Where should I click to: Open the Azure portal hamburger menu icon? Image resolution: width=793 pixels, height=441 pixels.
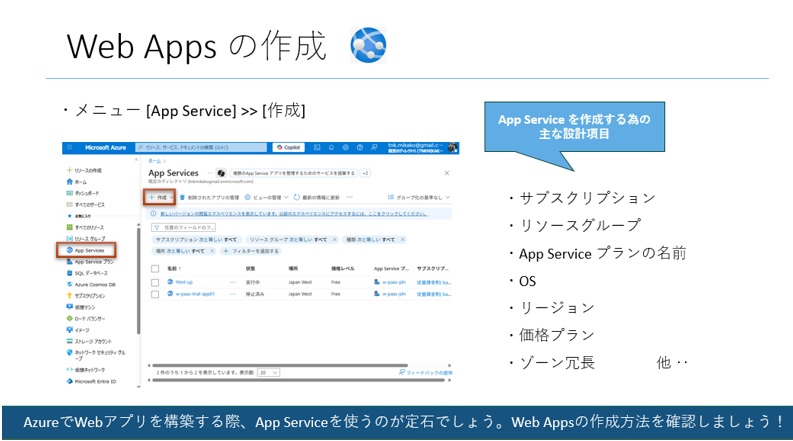click(70, 148)
